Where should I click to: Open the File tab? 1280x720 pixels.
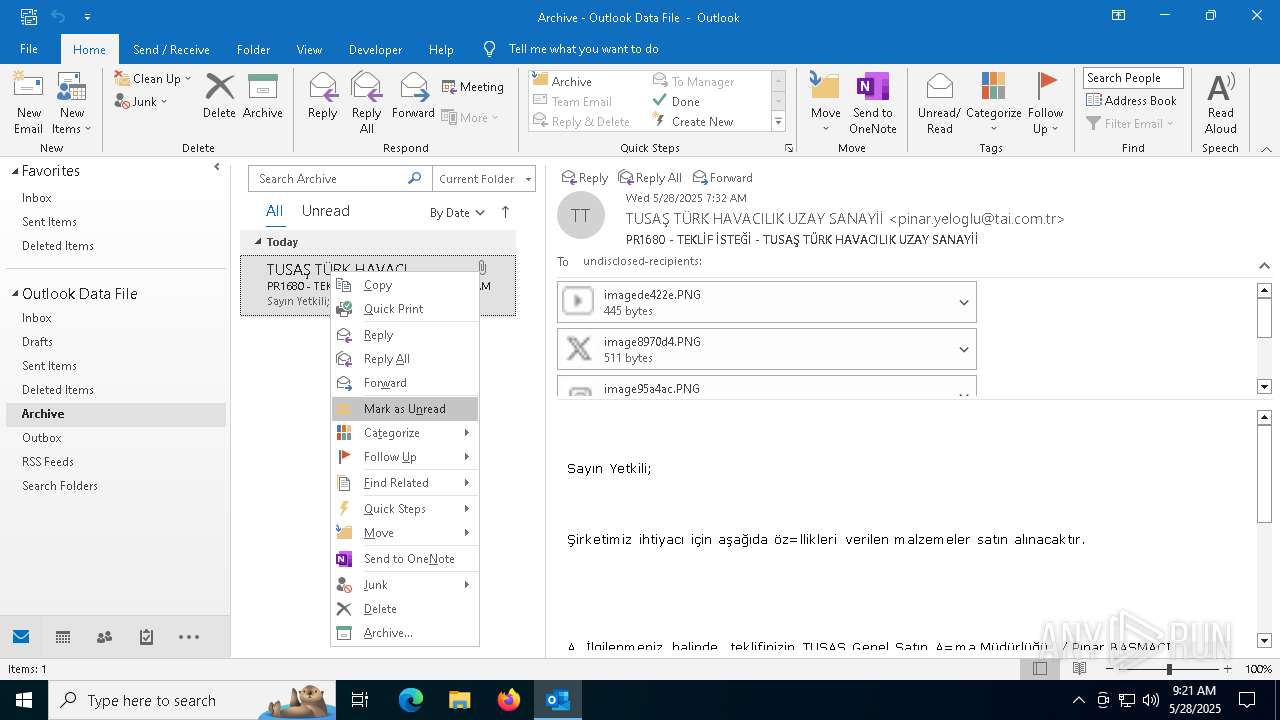(x=29, y=49)
